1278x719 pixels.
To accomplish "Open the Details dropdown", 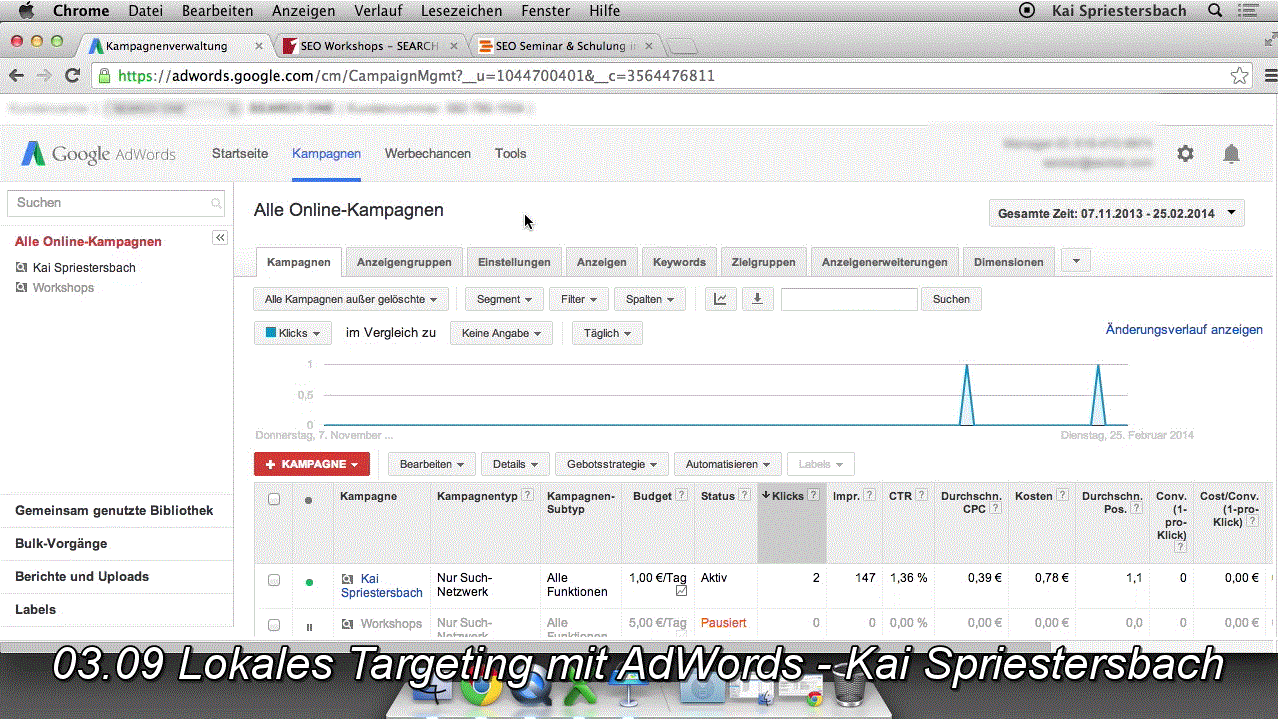I will pyautogui.click(x=515, y=464).
